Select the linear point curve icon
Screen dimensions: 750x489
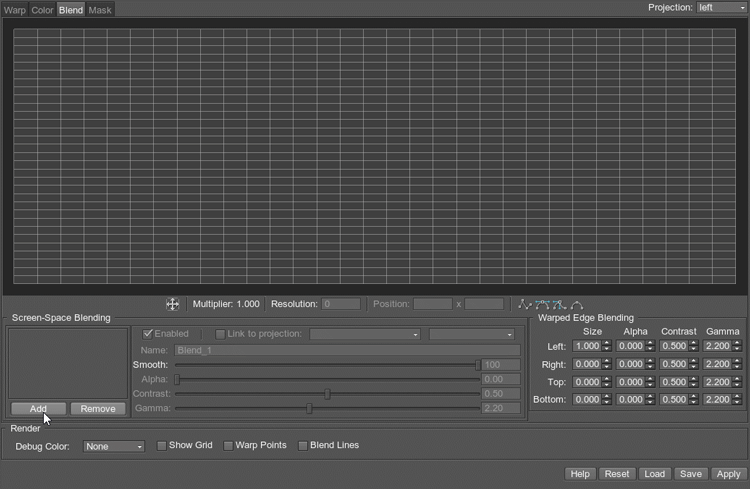coord(523,304)
